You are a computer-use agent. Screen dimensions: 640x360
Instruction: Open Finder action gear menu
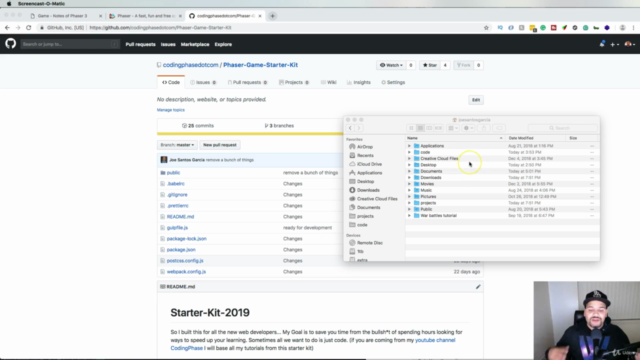(468, 128)
